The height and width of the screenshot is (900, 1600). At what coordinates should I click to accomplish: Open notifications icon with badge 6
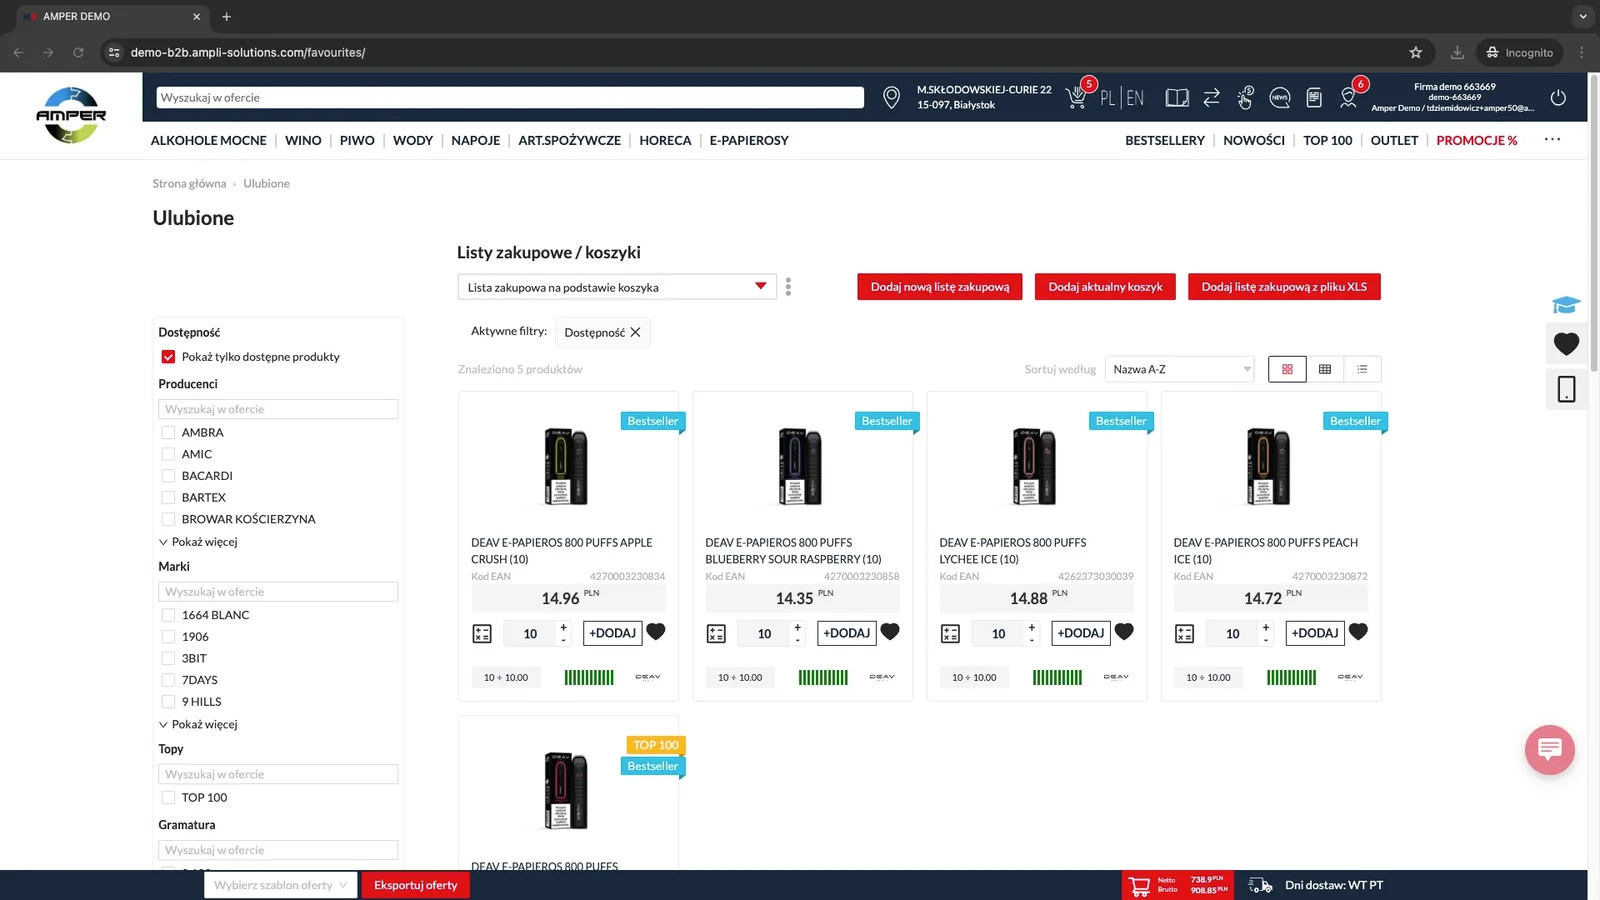point(1348,97)
